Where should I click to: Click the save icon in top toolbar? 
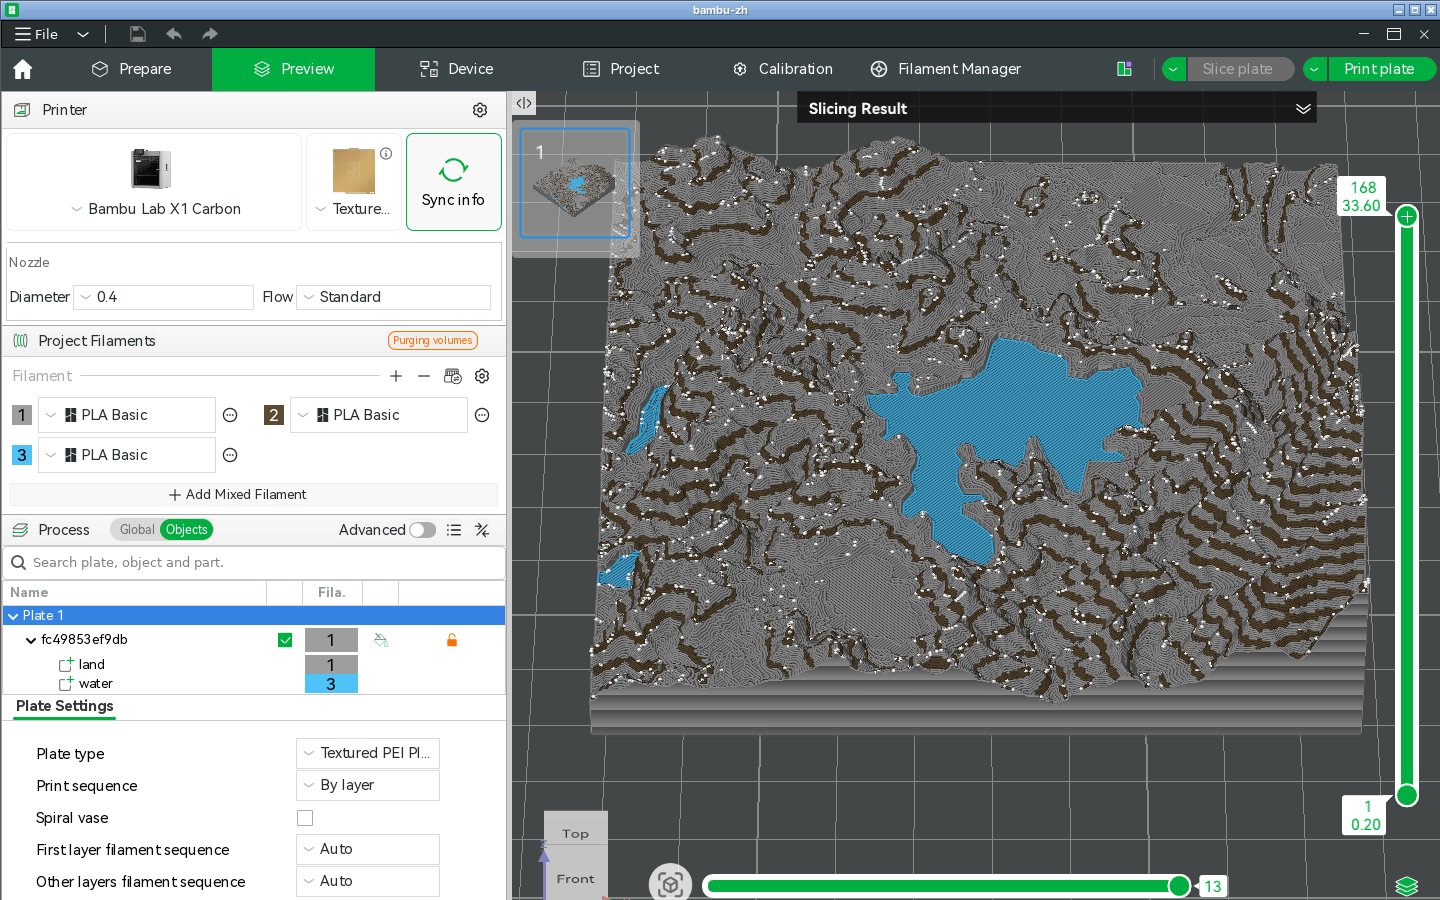pyautogui.click(x=138, y=34)
